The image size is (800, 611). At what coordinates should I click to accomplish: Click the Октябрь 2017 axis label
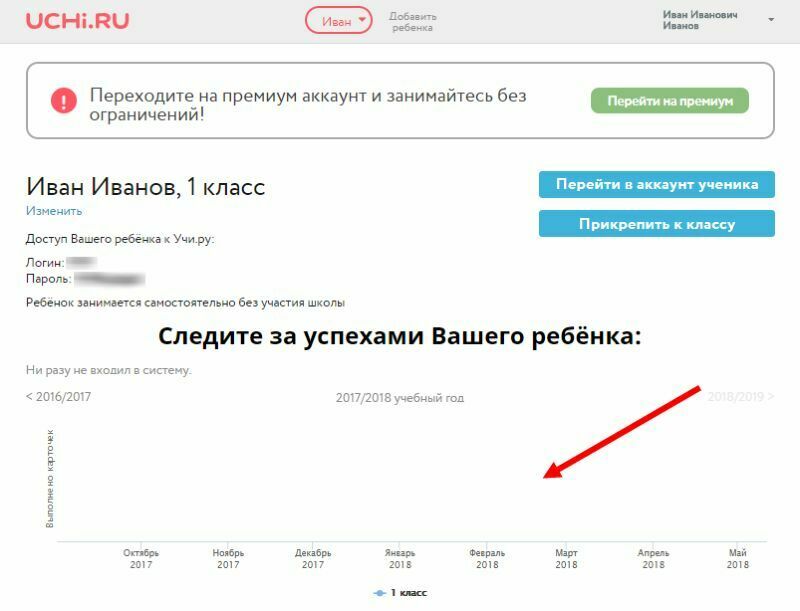(x=141, y=558)
